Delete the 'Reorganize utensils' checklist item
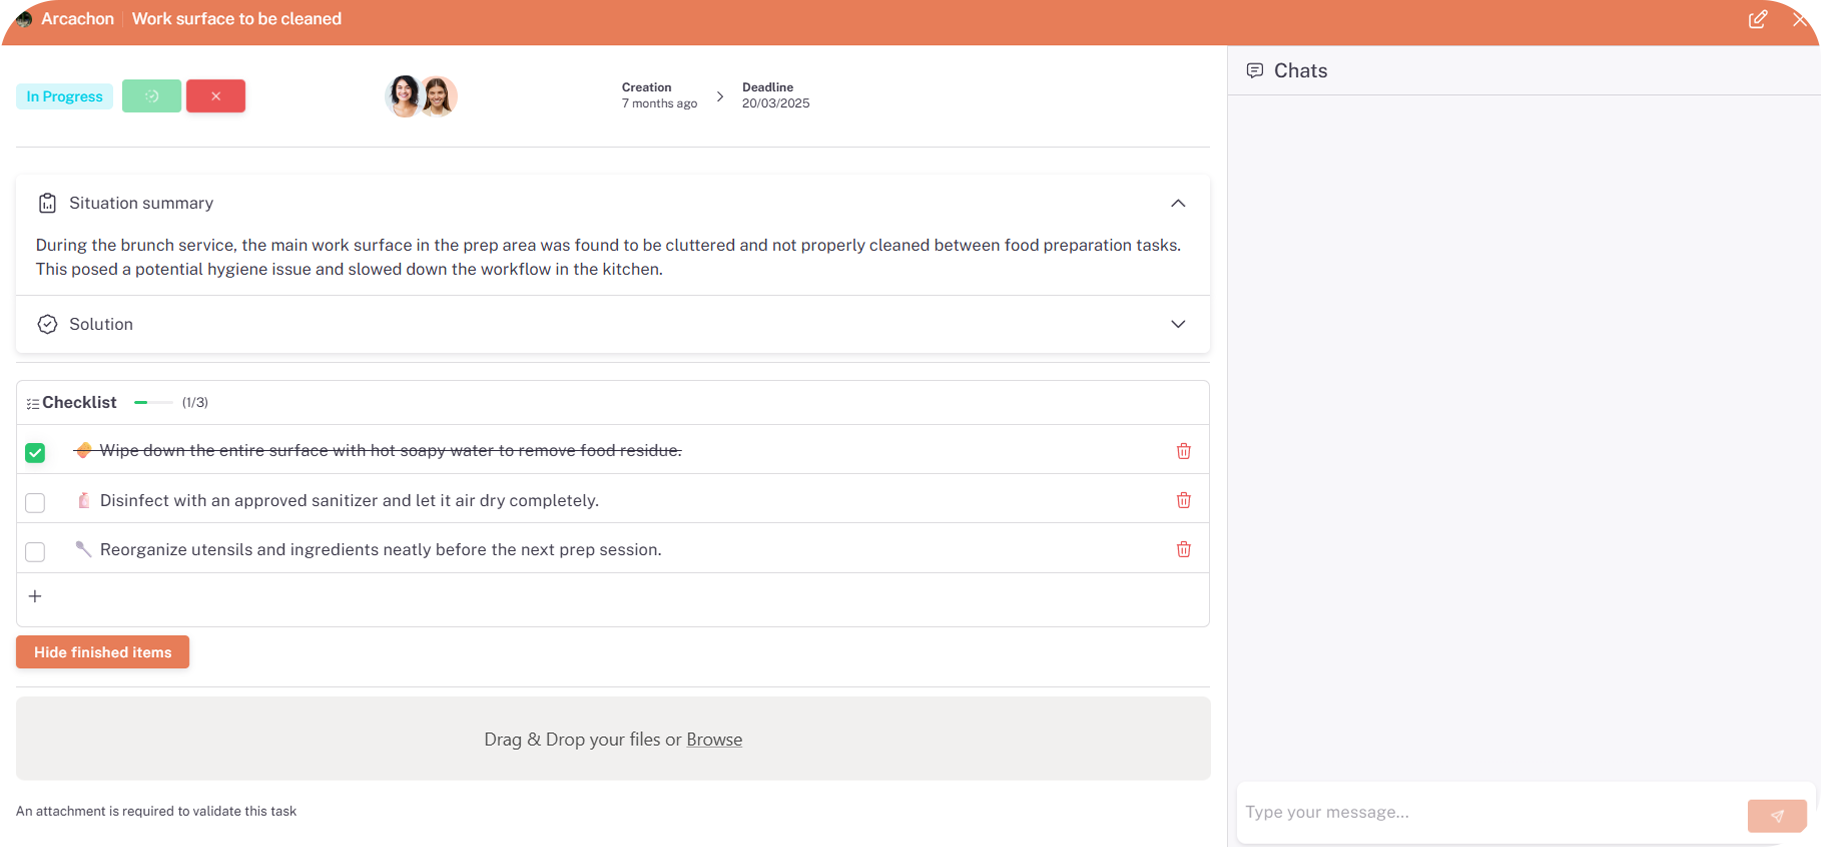 (x=1183, y=549)
